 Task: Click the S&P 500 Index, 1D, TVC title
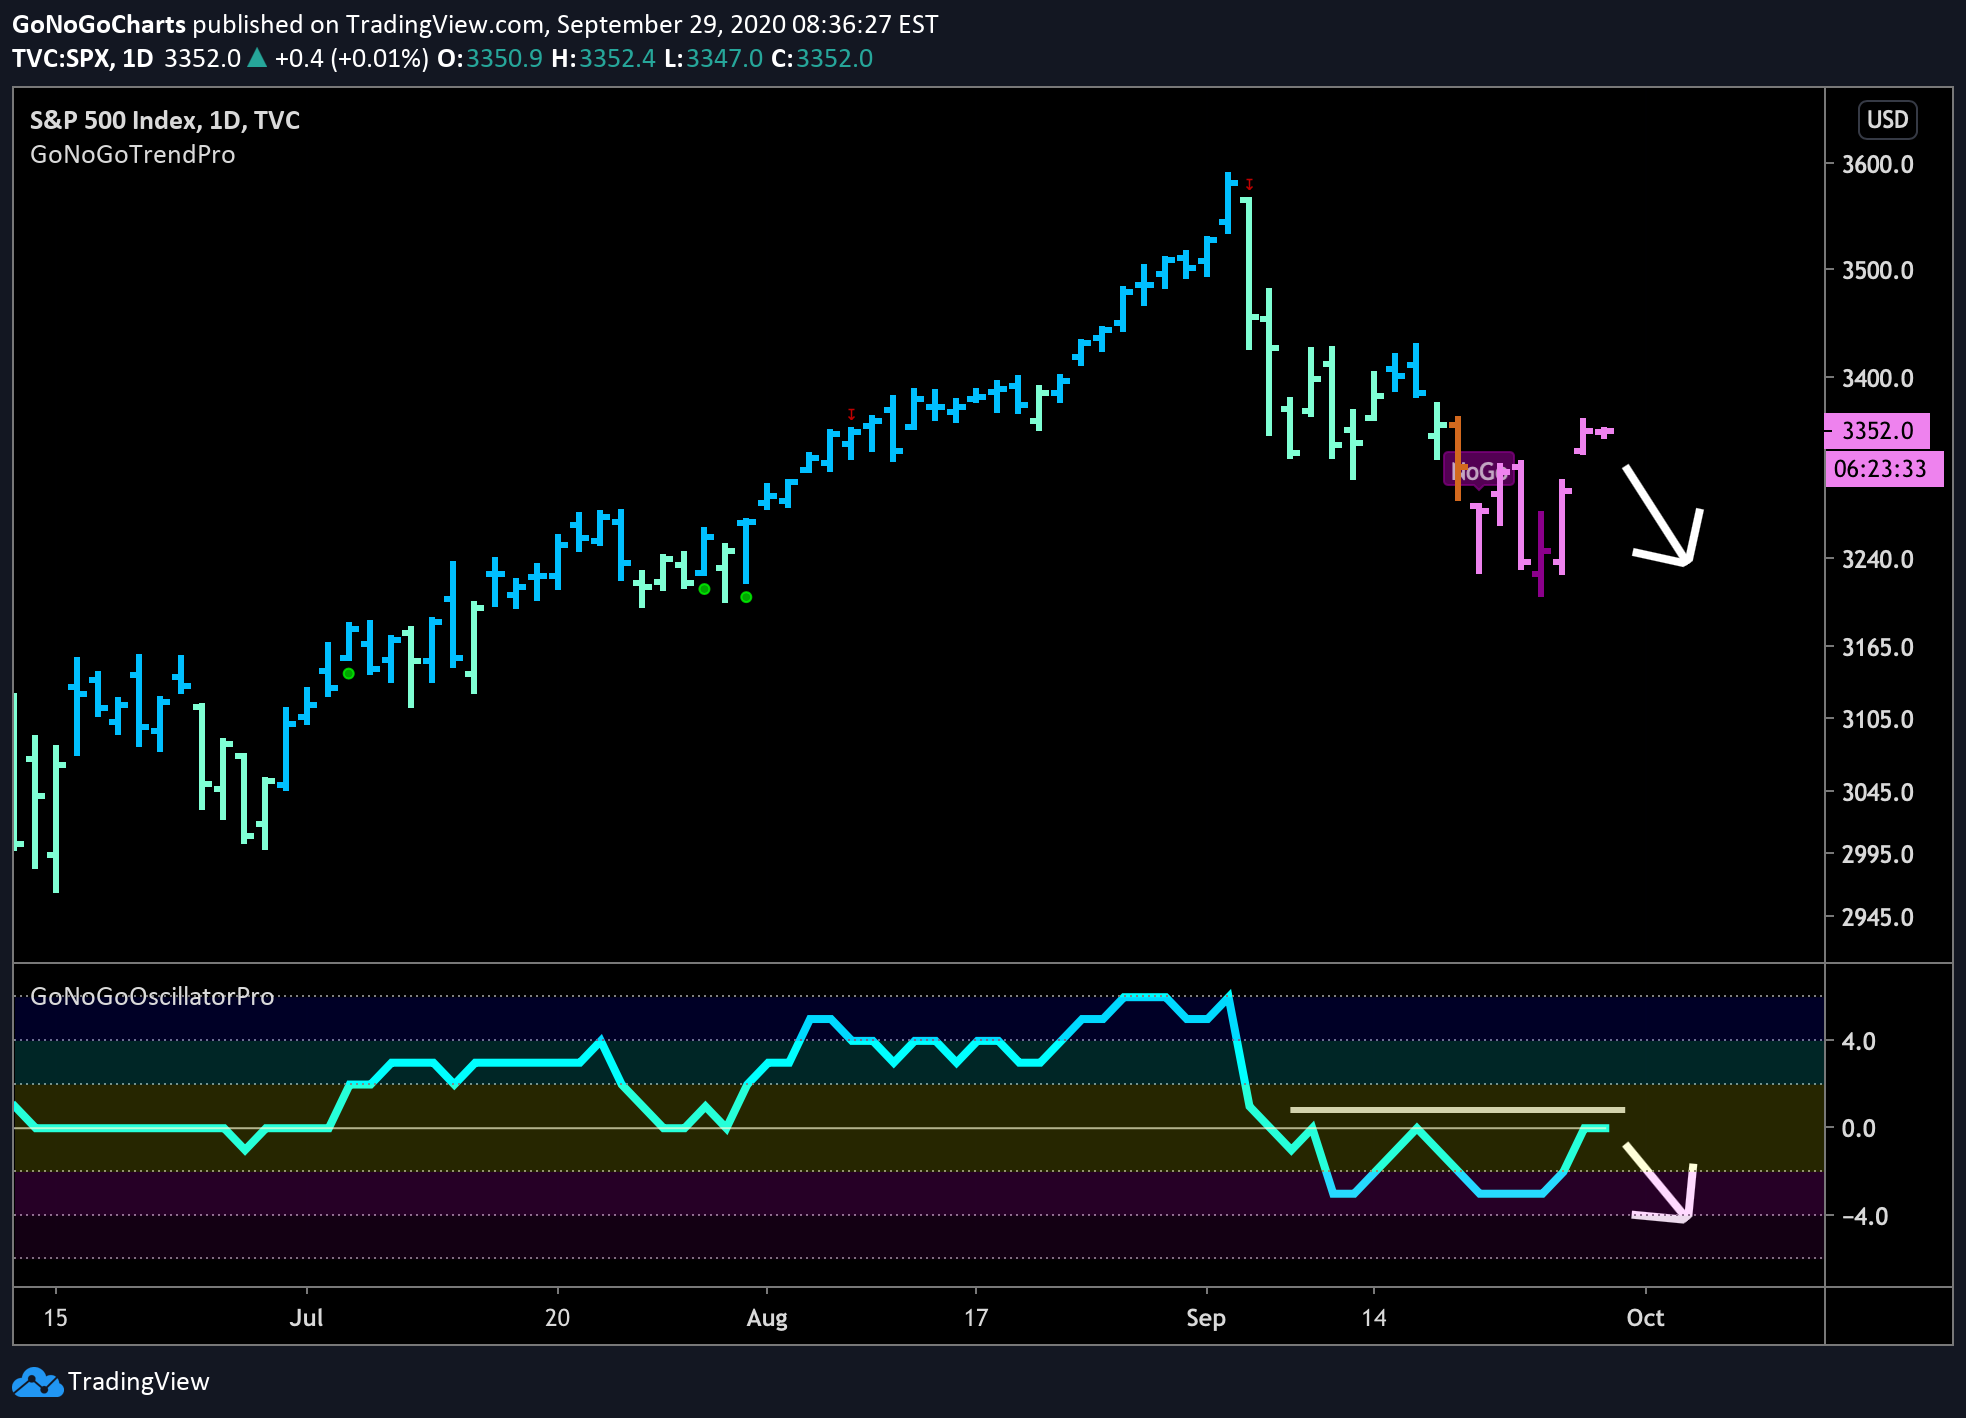click(165, 120)
